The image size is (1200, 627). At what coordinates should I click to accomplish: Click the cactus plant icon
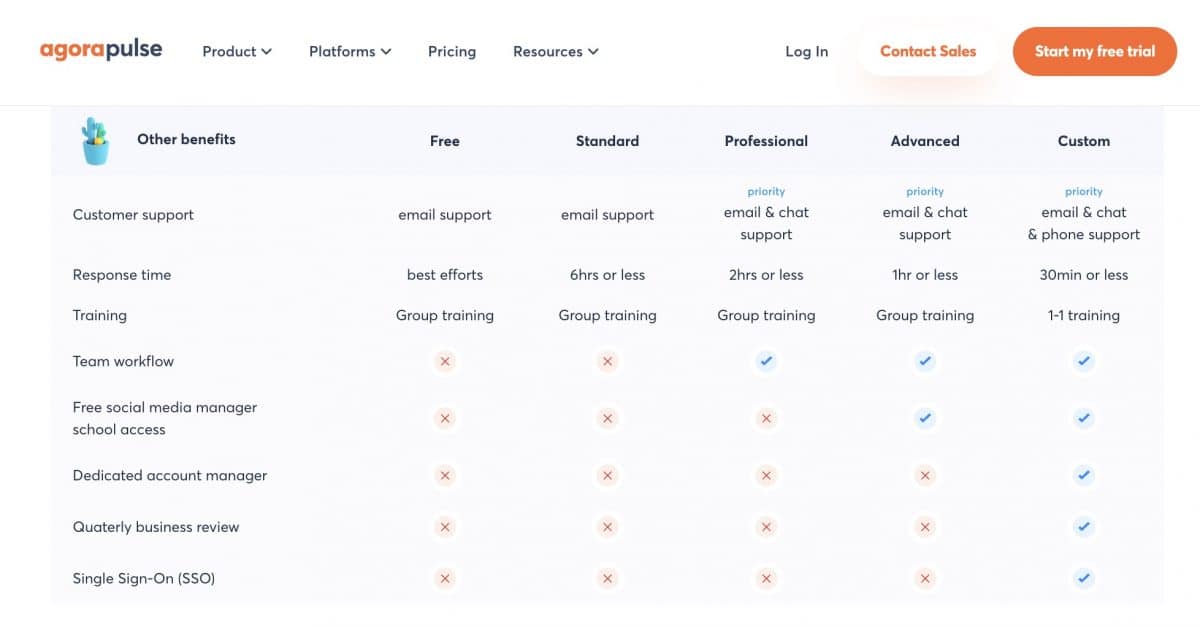coord(96,141)
